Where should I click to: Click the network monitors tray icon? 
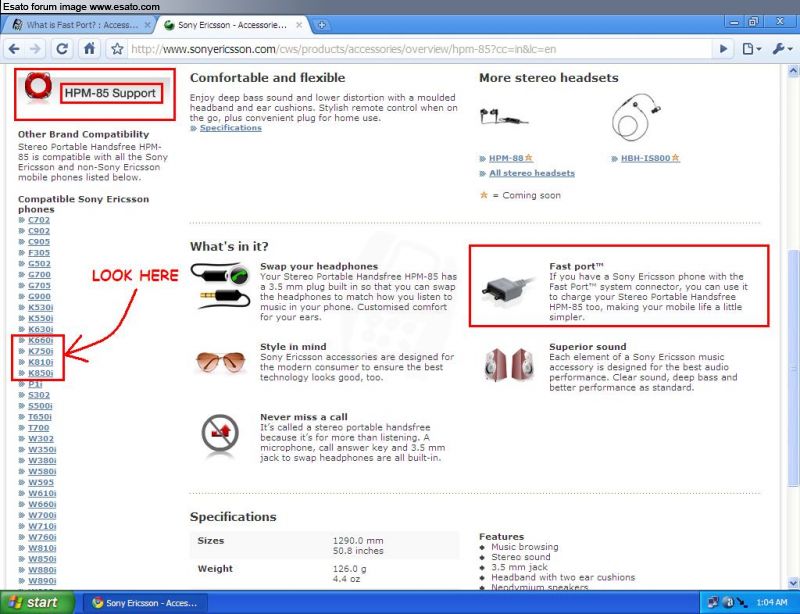(x=713, y=603)
